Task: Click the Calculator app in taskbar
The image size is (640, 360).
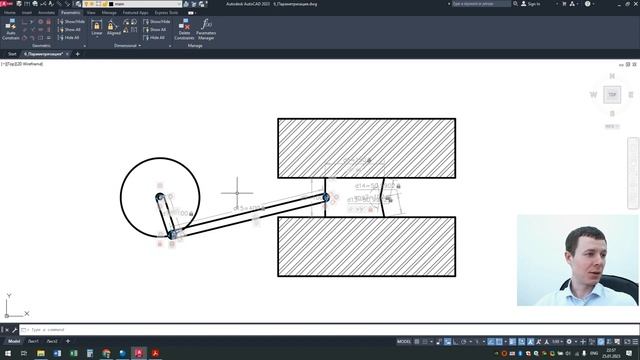Action: (x=90, y=353)
